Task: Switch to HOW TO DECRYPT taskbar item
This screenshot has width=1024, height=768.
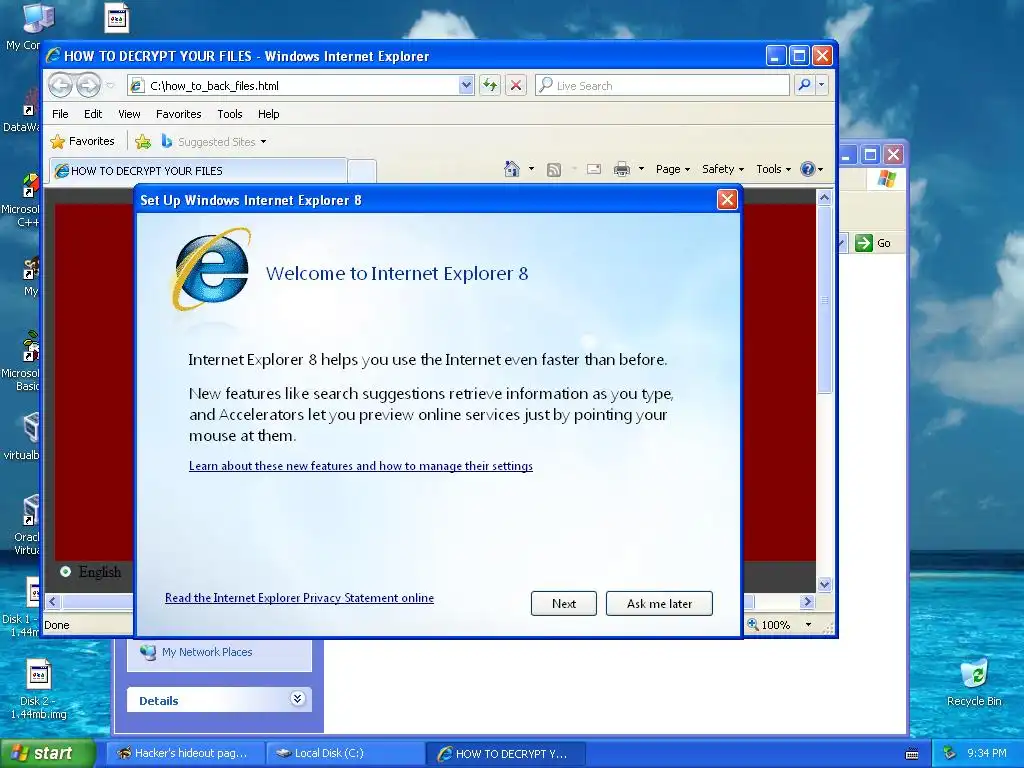Action: tap(505, 753)
